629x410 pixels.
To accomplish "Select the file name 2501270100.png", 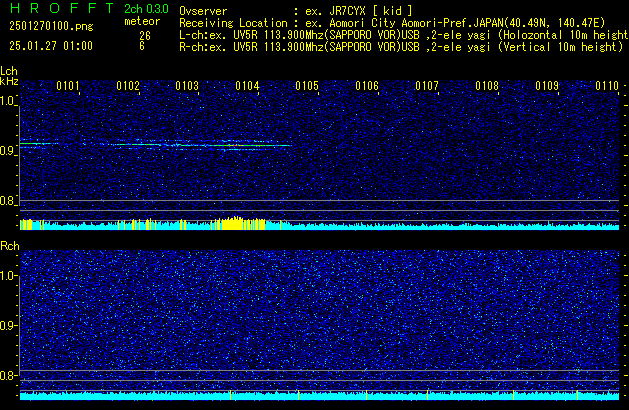I will pyautogui.click(x=51, y=26).
